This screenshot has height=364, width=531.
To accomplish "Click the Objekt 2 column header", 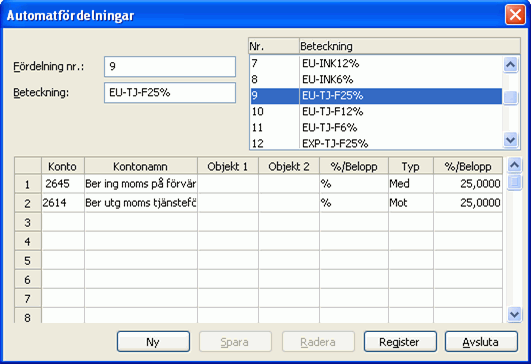I will [289, 166].
